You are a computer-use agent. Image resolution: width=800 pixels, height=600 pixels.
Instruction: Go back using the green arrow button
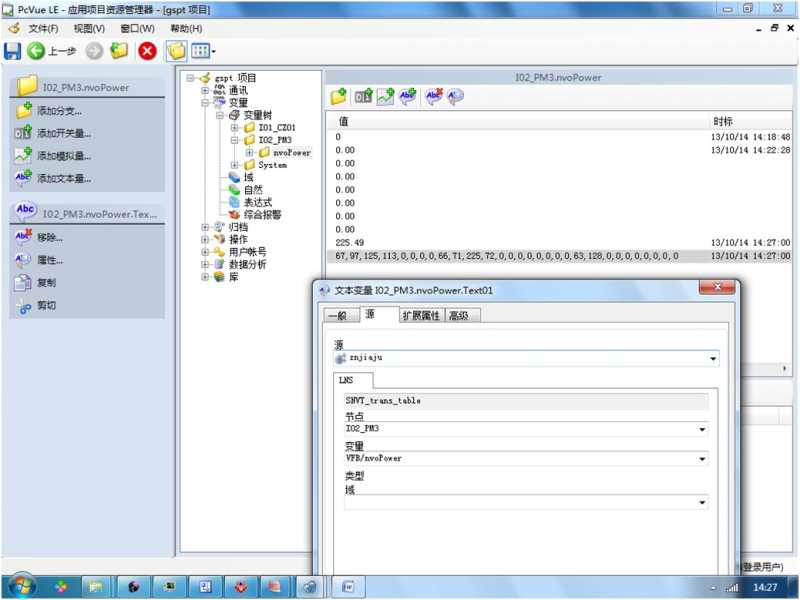coord(36,51)
